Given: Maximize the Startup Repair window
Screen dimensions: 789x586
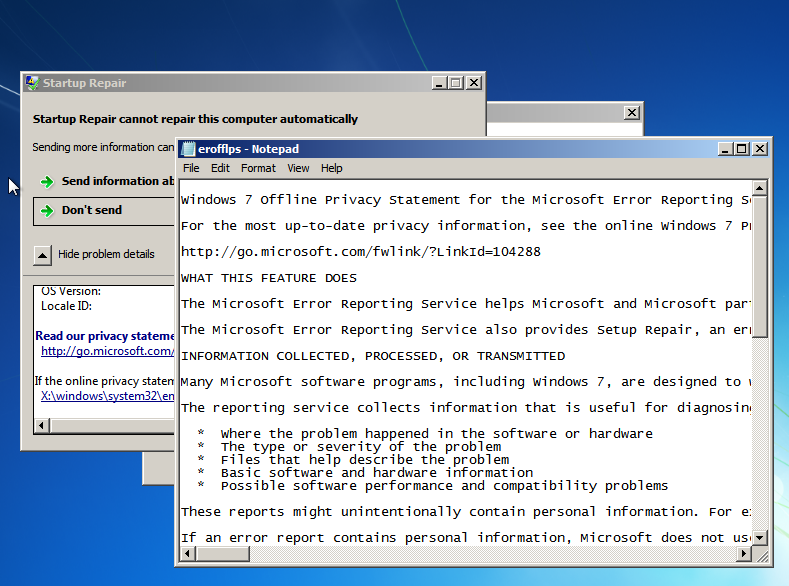Looking at the screenshot, I should (x=455, y=83).
